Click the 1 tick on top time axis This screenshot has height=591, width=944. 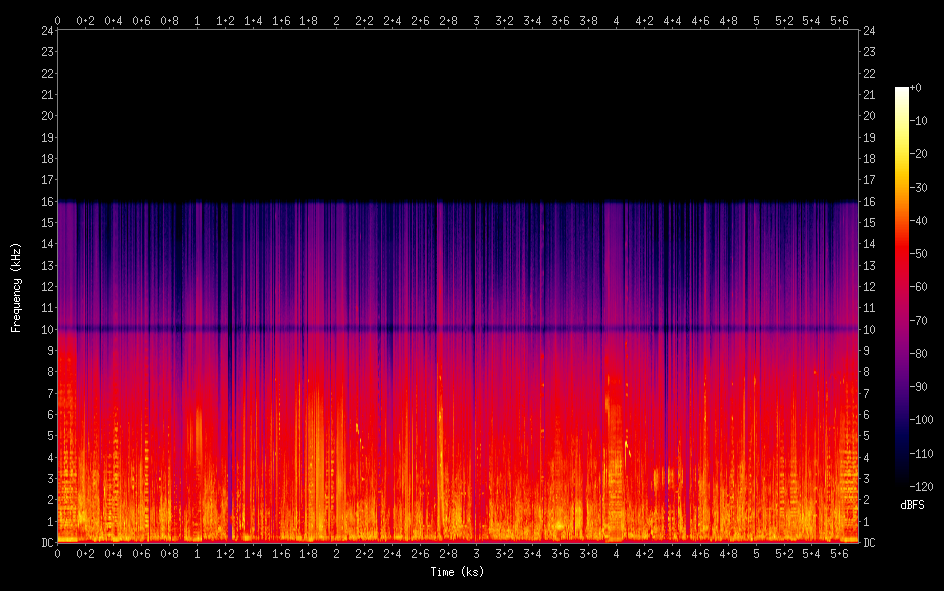click(x=197, y=19)
